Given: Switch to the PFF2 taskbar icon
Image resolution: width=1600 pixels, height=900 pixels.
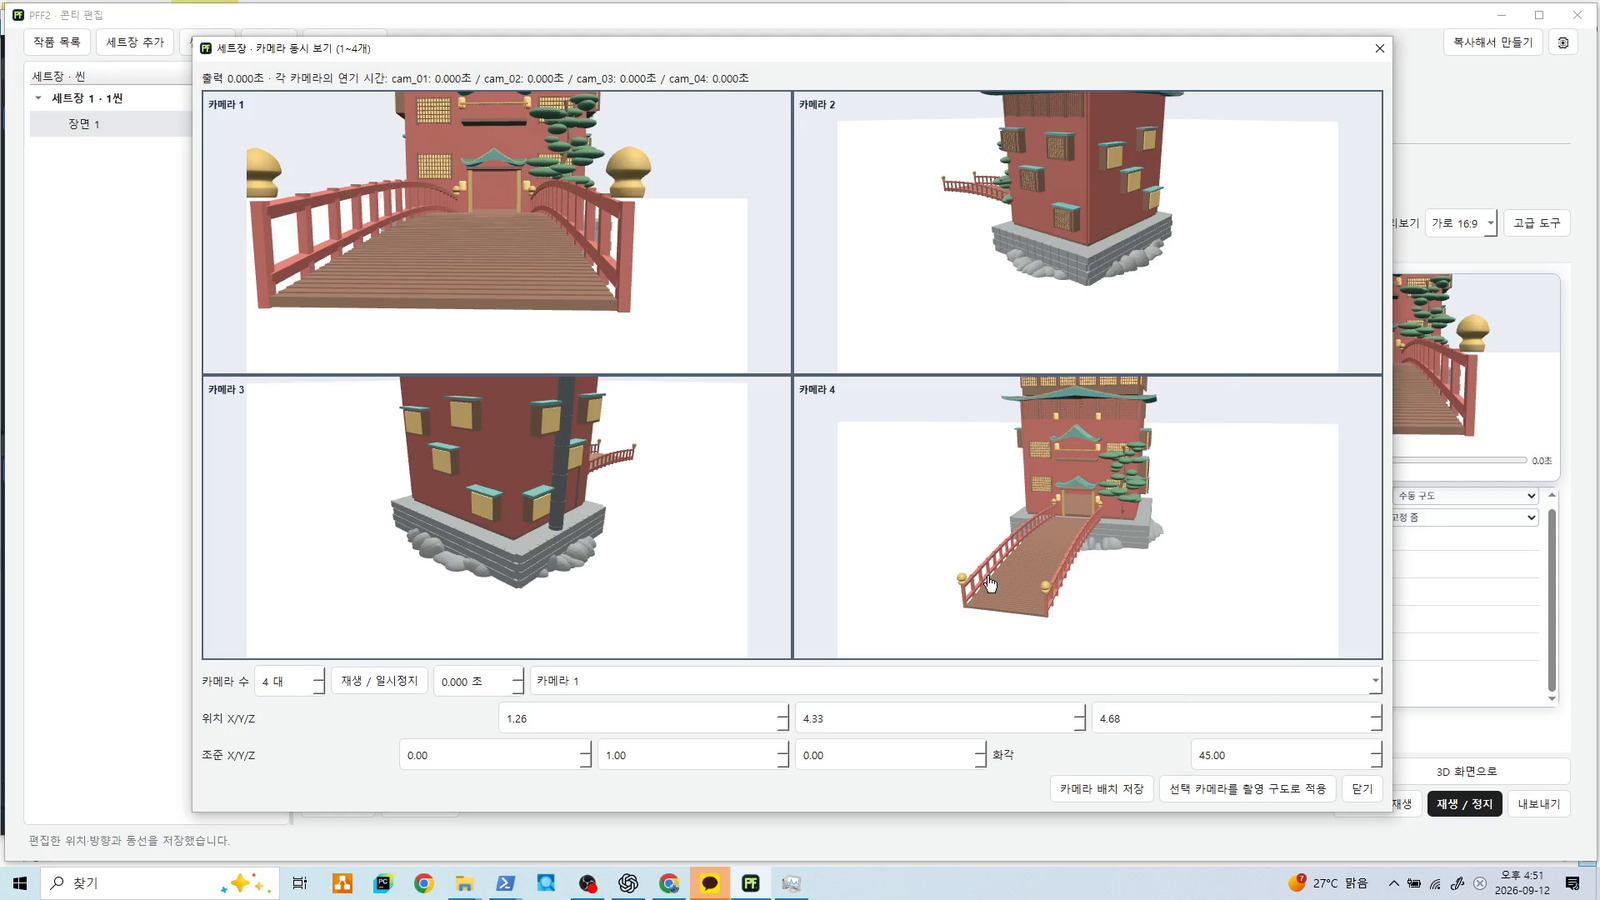Looking at the screenshot, I should (751, 883).
